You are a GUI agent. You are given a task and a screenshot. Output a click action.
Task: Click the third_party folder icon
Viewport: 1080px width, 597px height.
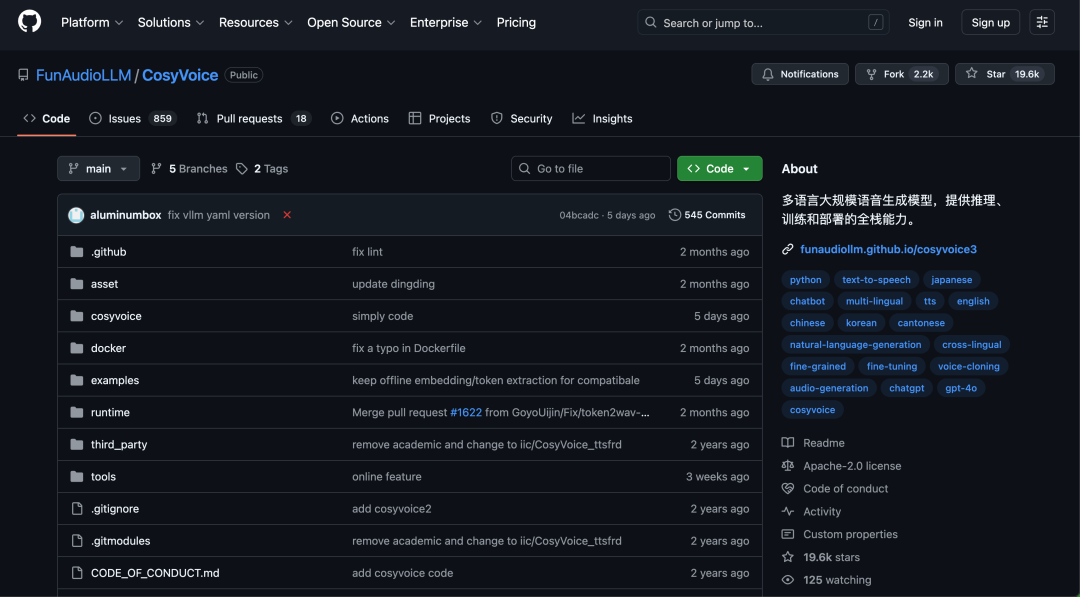[x=76, y=444]
